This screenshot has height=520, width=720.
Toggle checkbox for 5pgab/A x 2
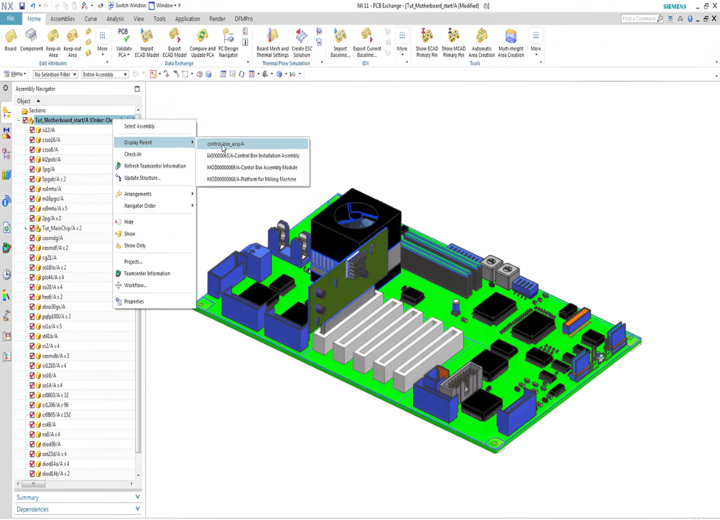pos(32,179)
